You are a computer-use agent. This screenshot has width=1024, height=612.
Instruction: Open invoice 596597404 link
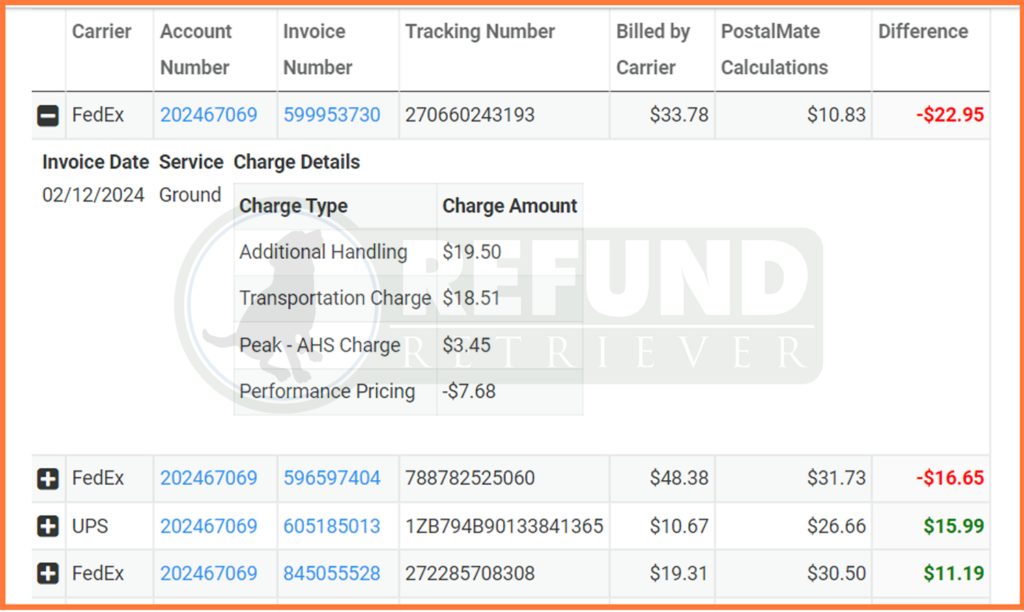point(332,479)
